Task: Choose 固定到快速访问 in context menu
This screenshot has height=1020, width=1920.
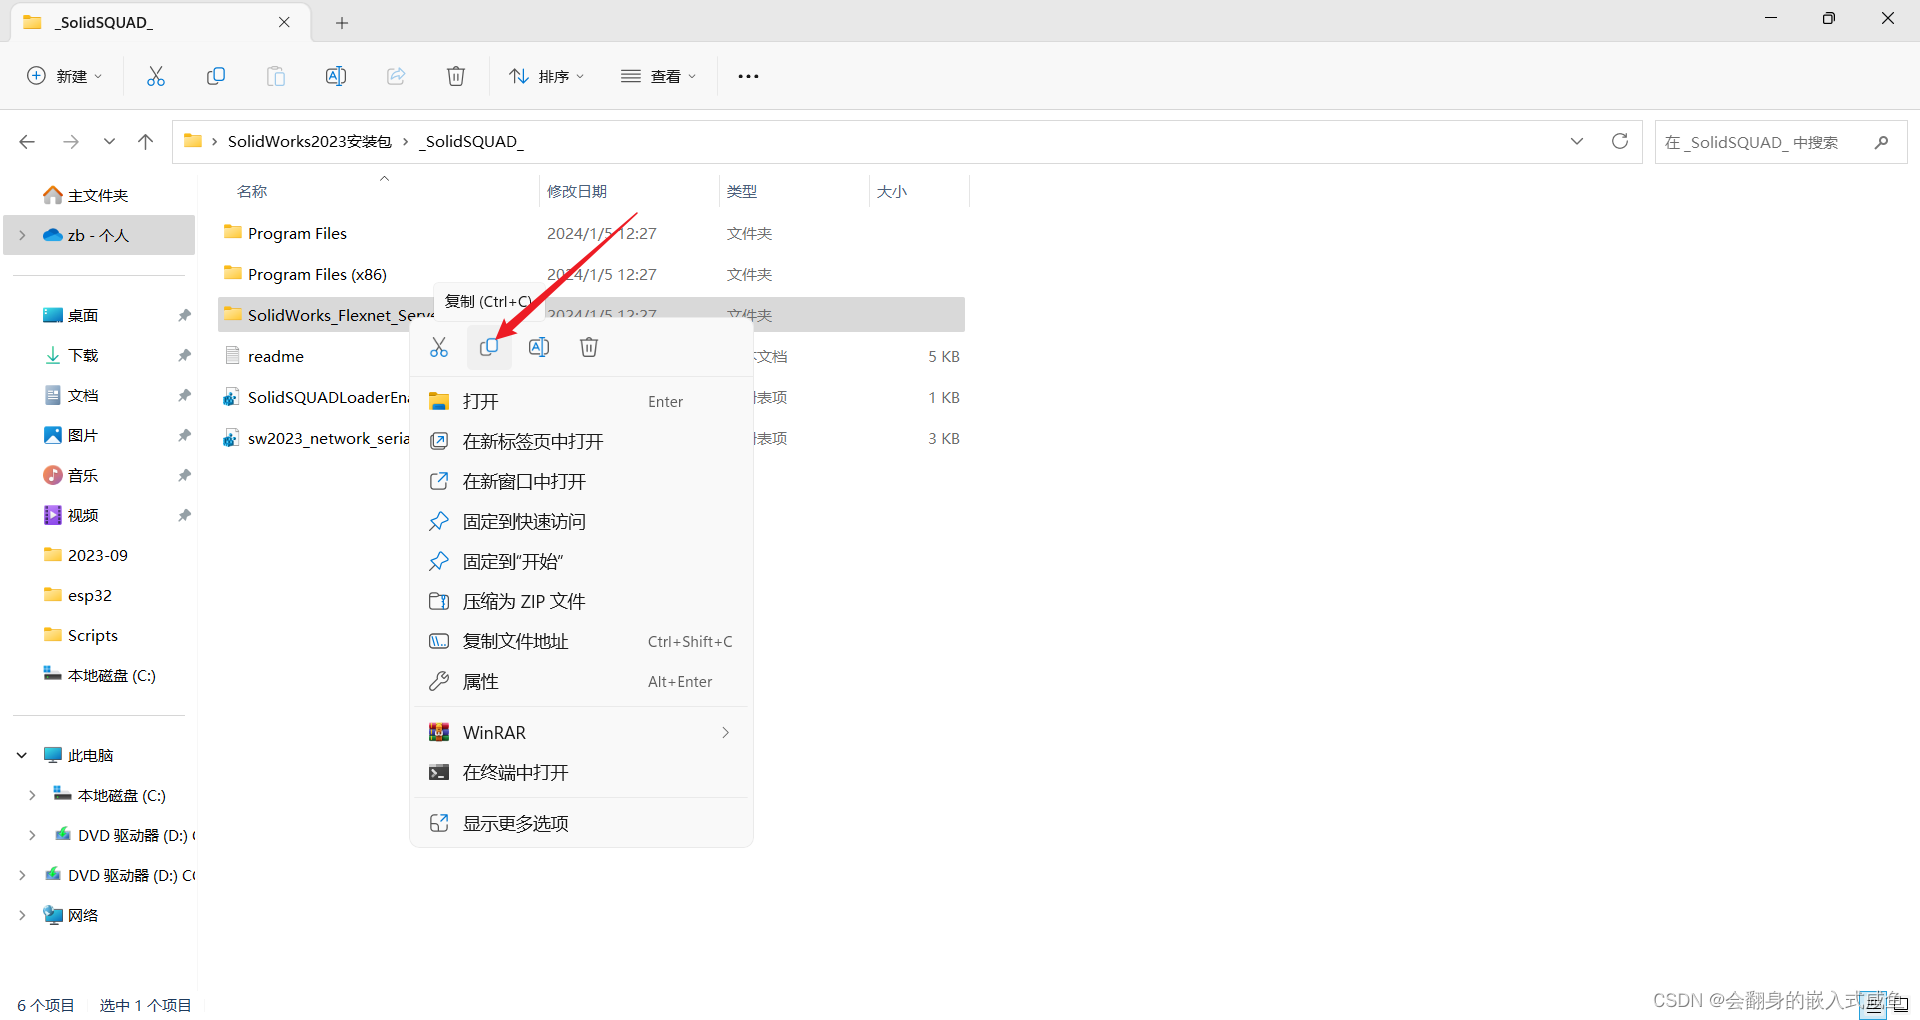Action: 581,521
